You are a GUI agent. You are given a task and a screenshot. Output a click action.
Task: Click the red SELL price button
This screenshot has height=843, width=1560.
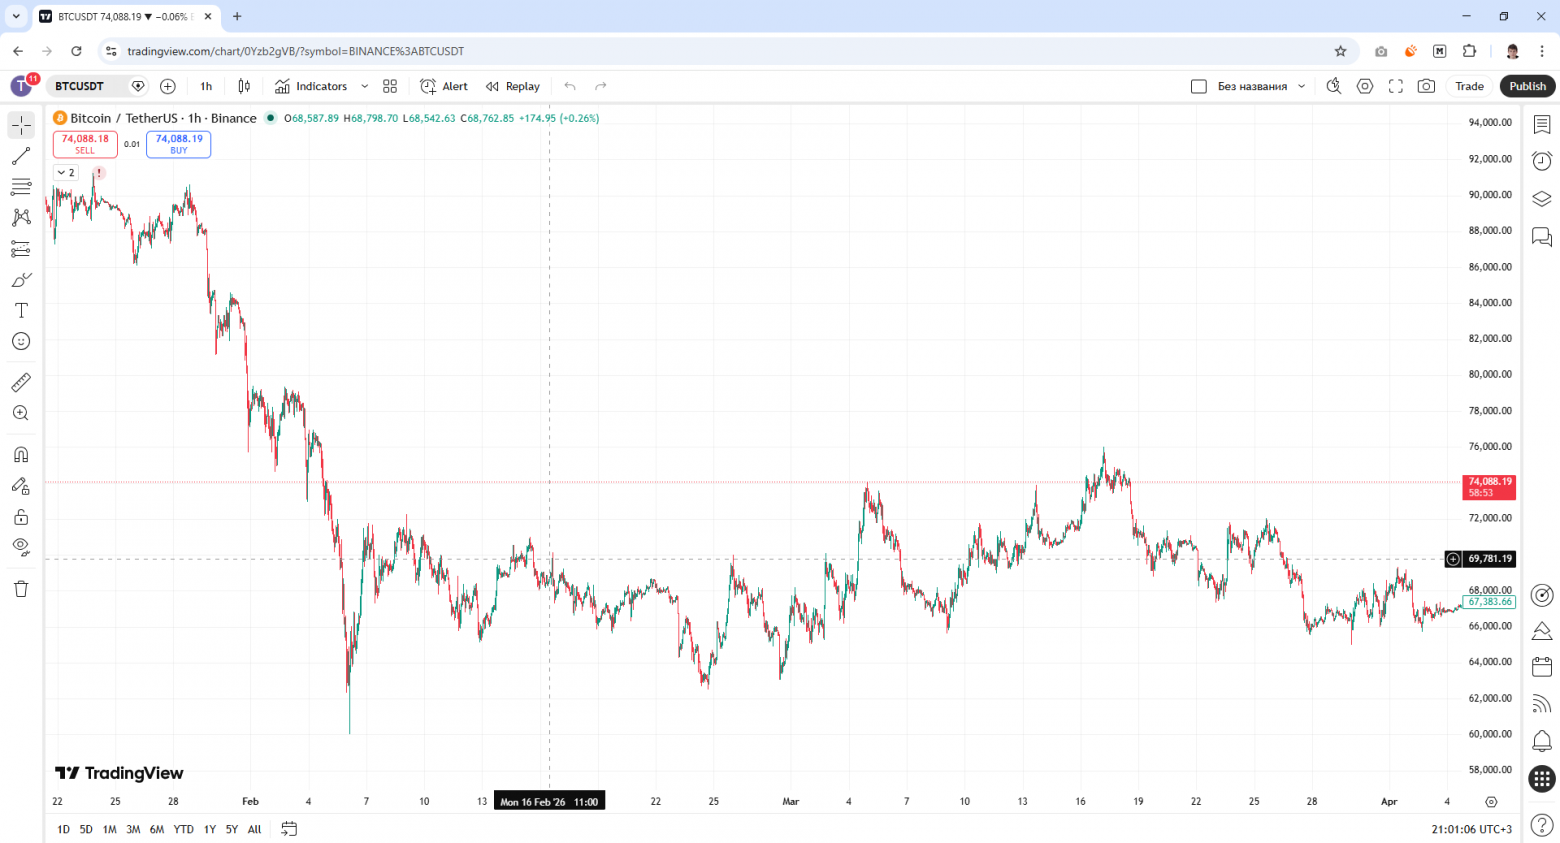(85, 144)
